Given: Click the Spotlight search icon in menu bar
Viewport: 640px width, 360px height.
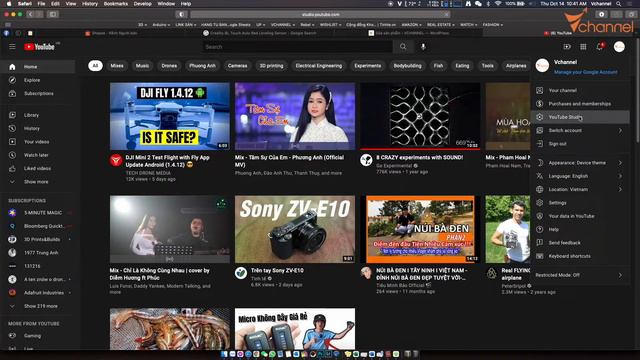Looking at the screenshot, I should (619, 4).
